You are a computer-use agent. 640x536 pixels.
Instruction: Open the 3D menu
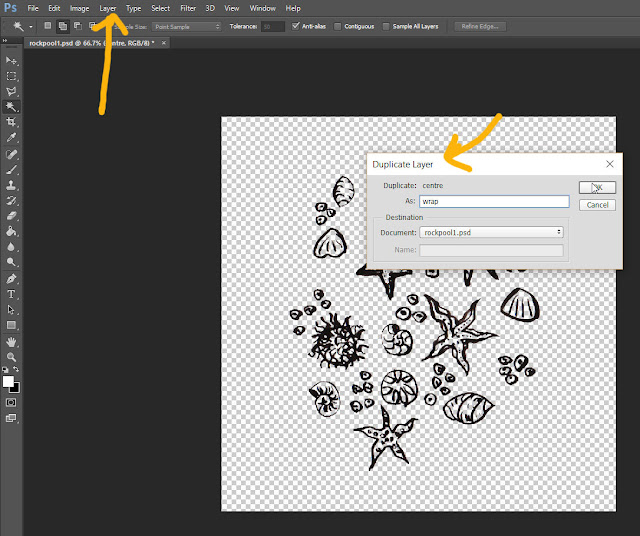point(210,8)
